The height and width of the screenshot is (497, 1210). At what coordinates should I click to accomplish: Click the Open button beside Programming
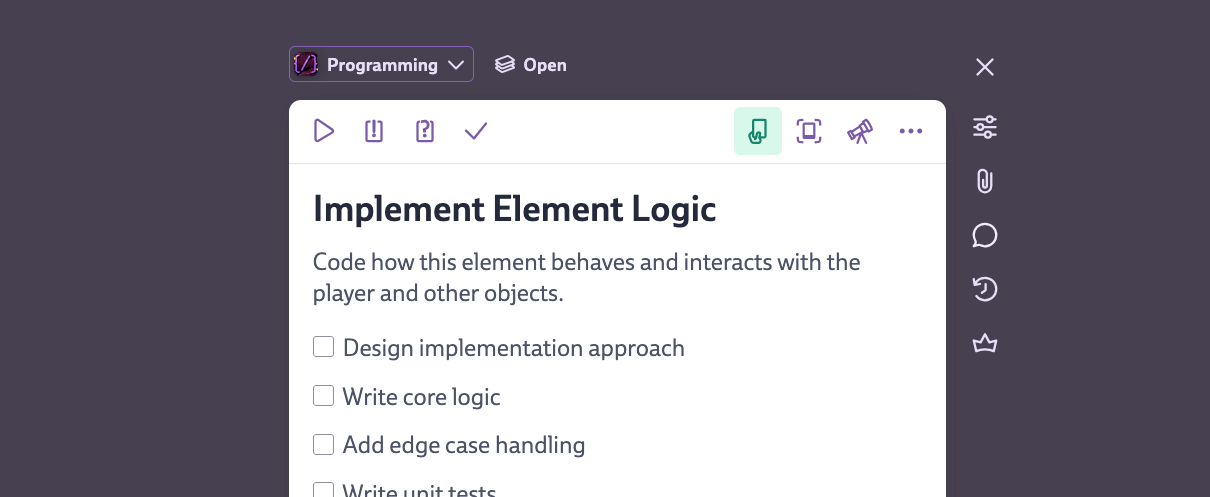(x=531, y=65)
